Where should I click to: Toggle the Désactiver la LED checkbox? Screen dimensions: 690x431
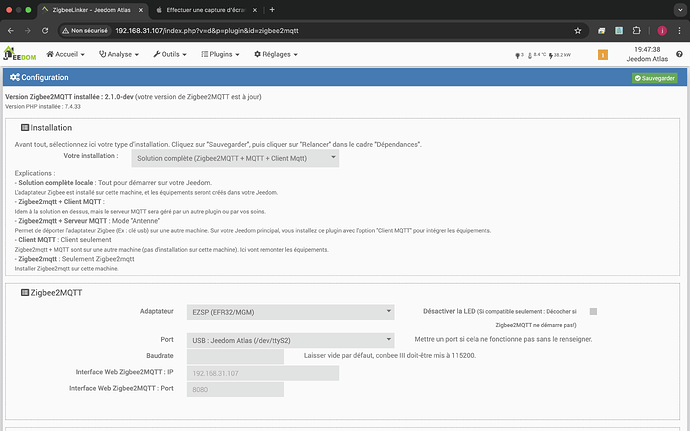[x=593, y=311]
